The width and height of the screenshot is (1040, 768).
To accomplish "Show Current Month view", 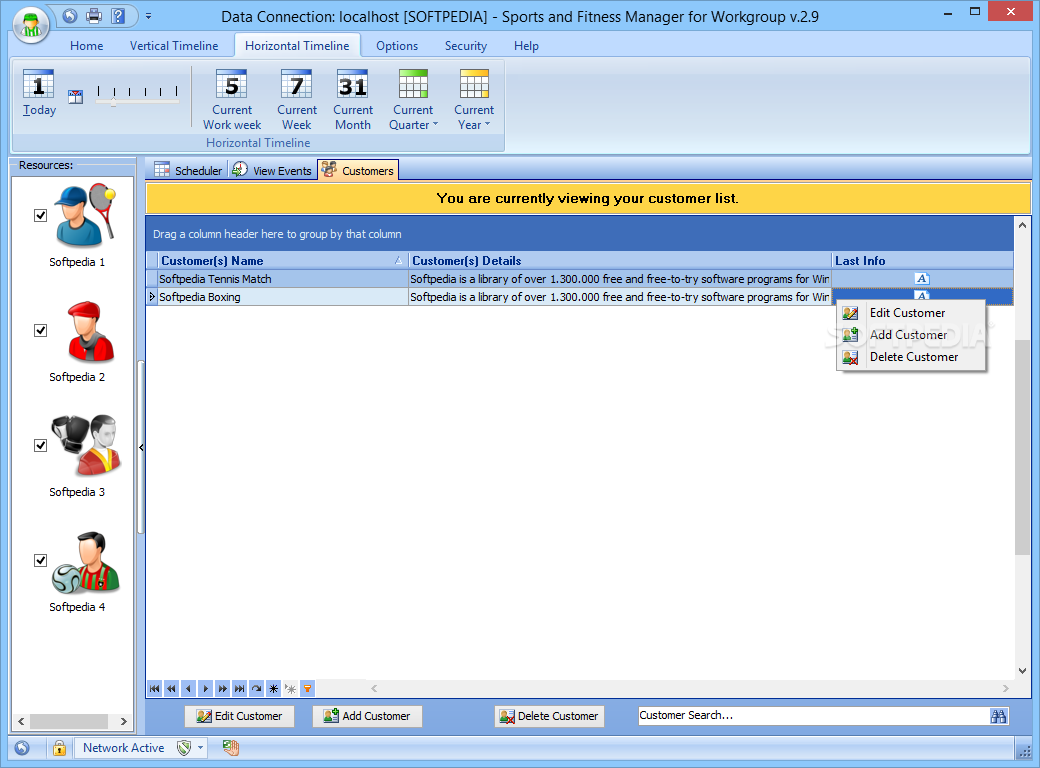I will click(353, 100).
